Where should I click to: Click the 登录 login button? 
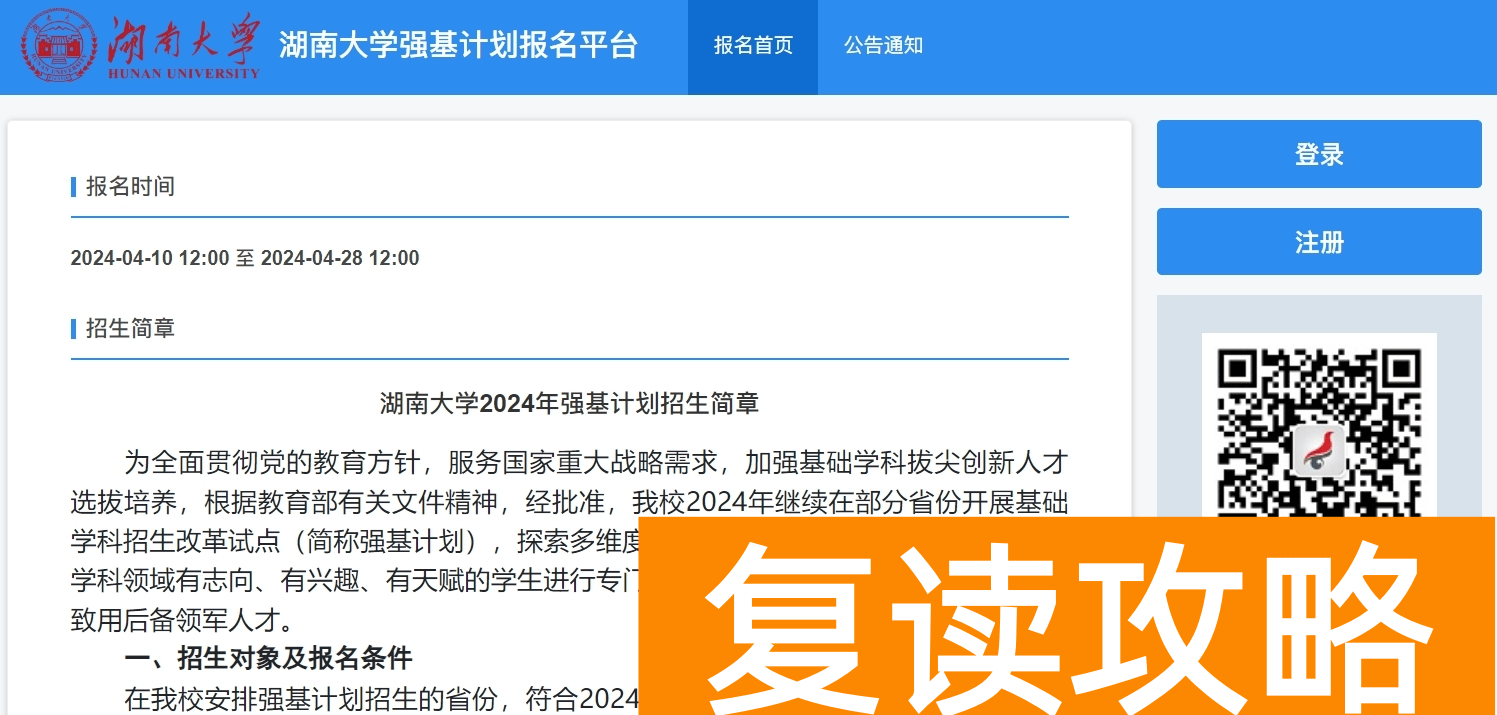click(1318, 153)
